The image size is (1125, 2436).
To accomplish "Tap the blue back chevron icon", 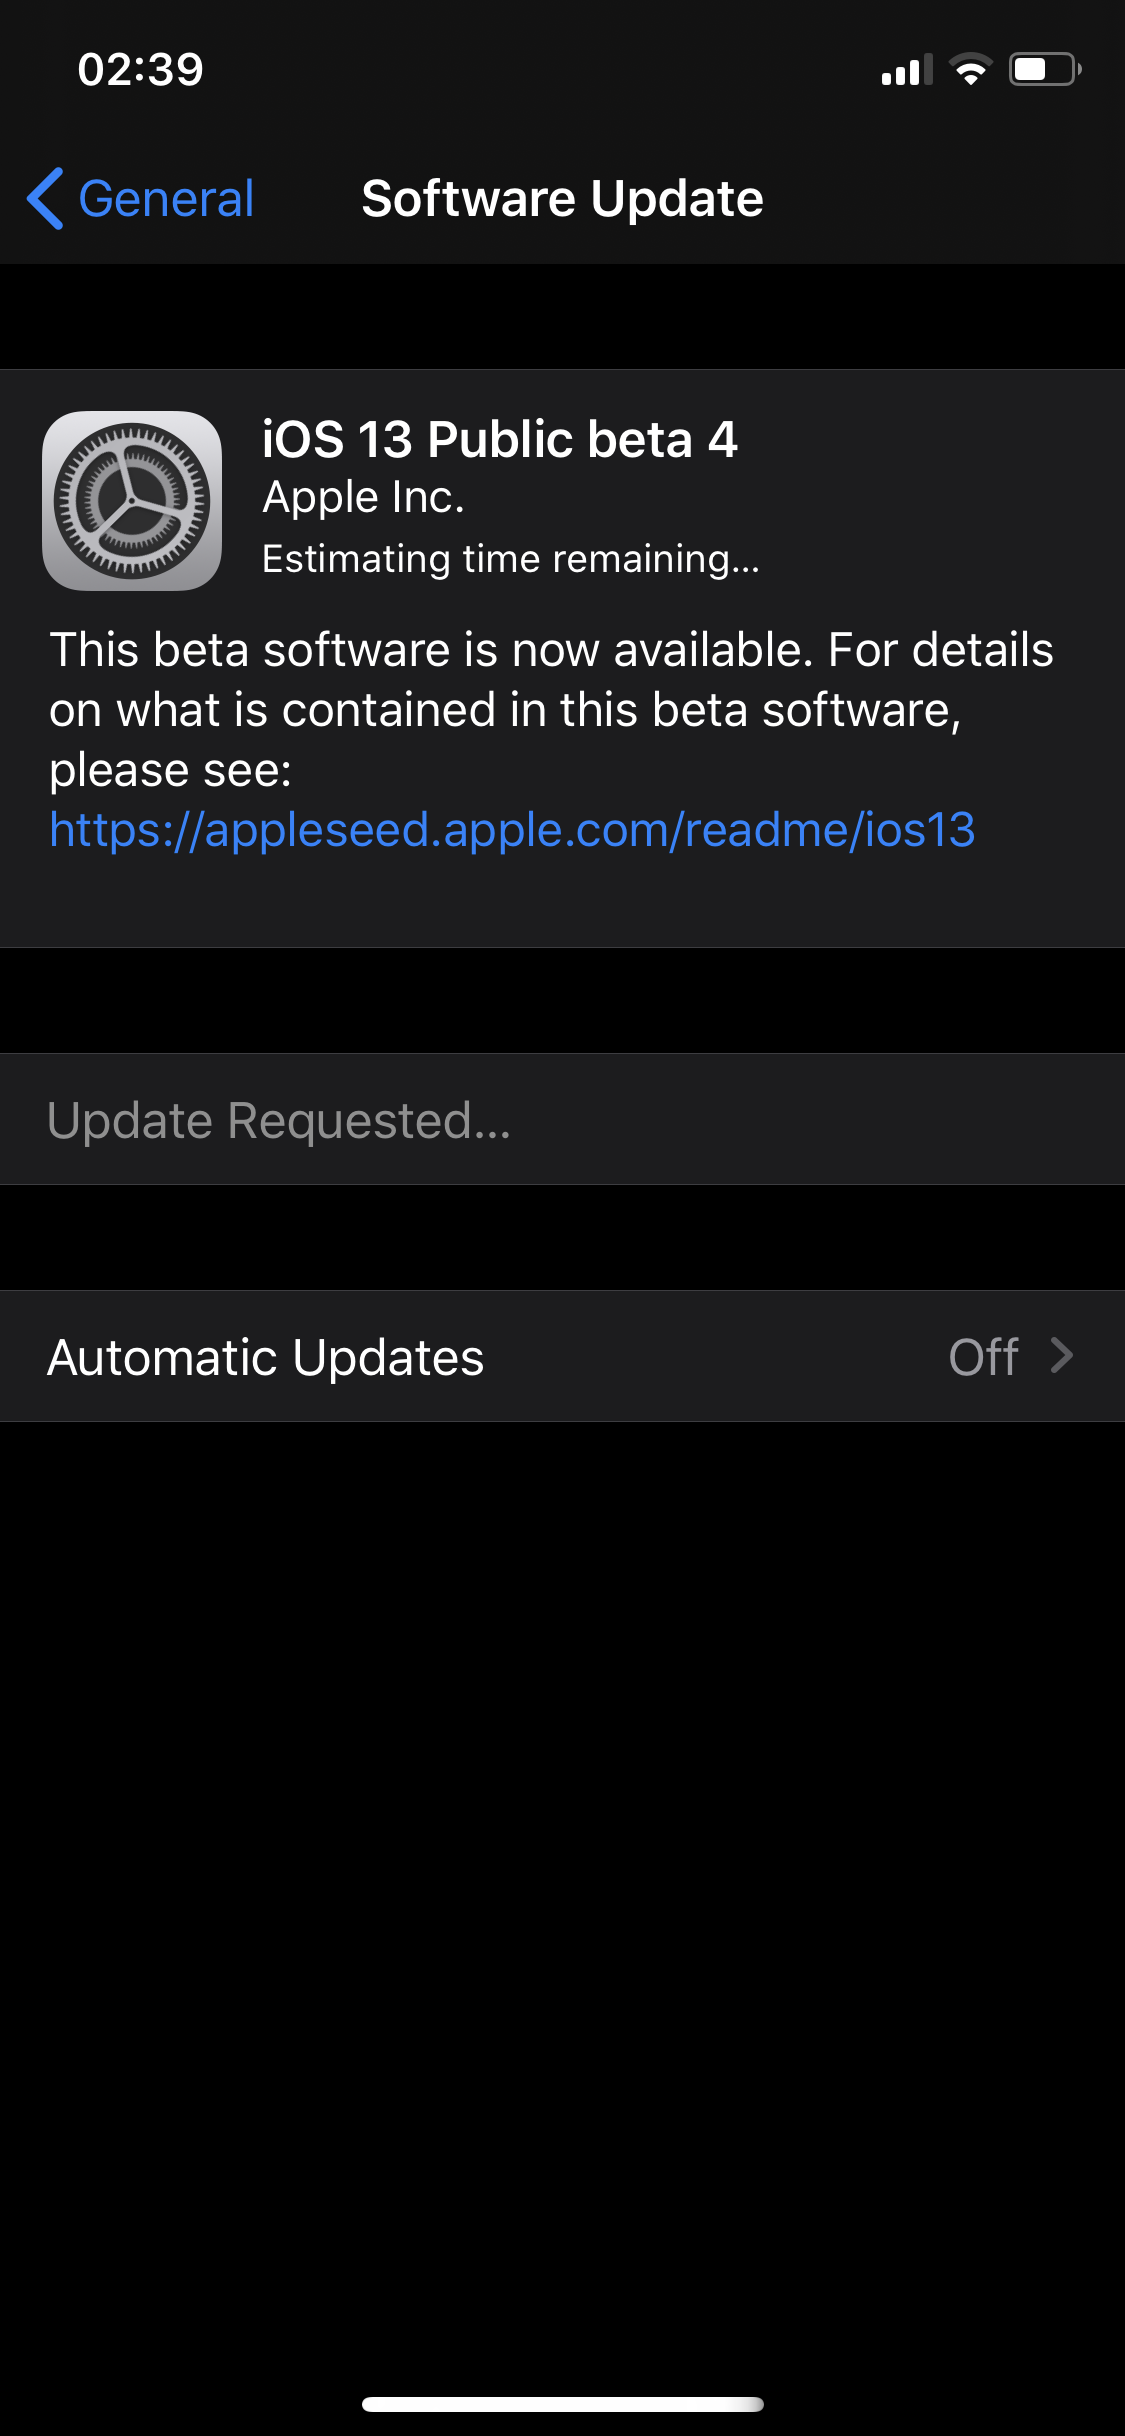I will [x=46, y=198].
